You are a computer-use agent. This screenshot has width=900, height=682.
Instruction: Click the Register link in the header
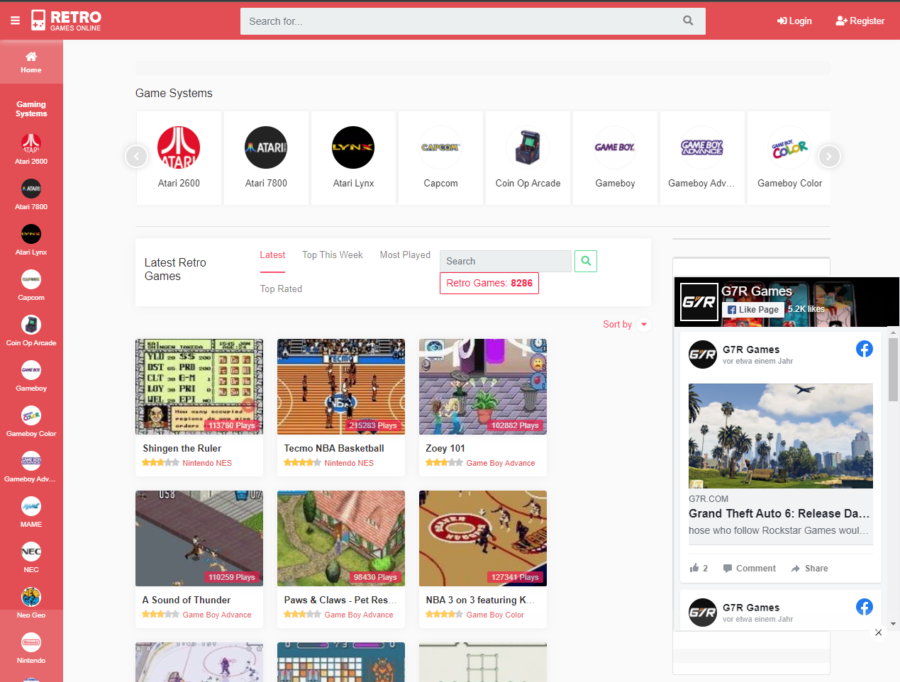[x=858, y=20]
